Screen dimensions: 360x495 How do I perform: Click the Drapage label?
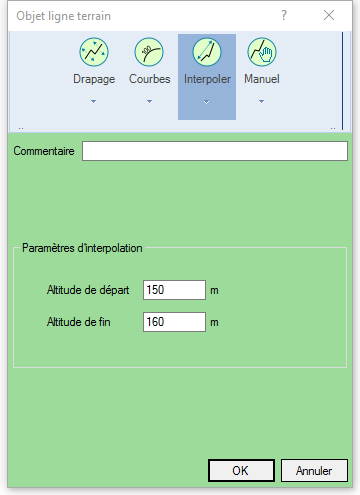94,79
